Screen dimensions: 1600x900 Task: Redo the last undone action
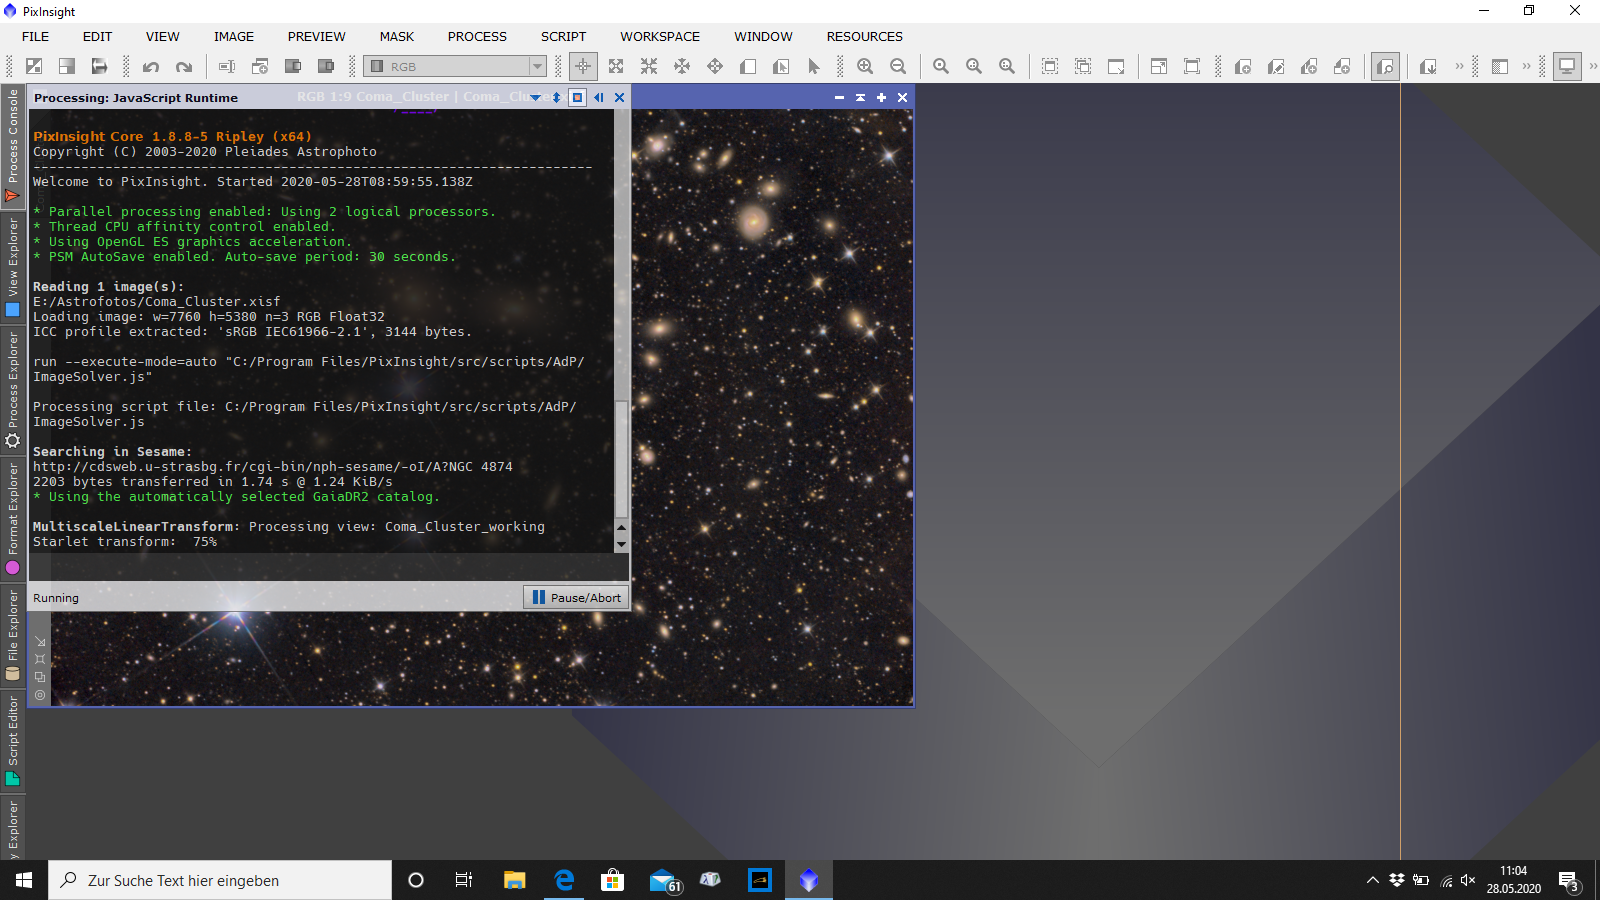tap(184, 66)
